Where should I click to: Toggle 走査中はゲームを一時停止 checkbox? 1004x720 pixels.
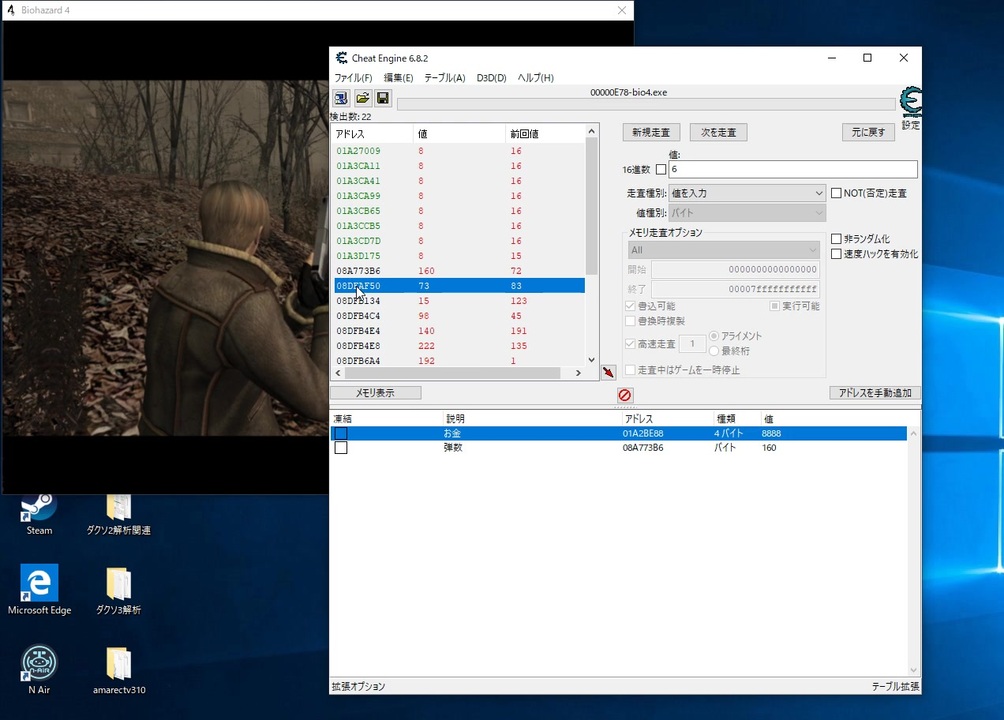(x=630, y=370)
